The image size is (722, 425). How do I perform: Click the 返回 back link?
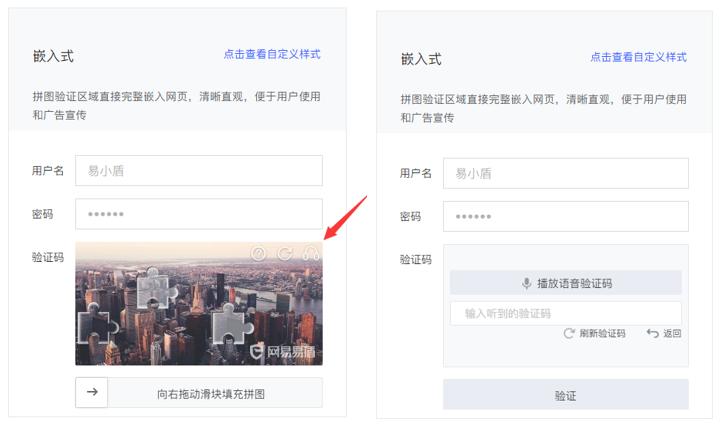point(671,333)
